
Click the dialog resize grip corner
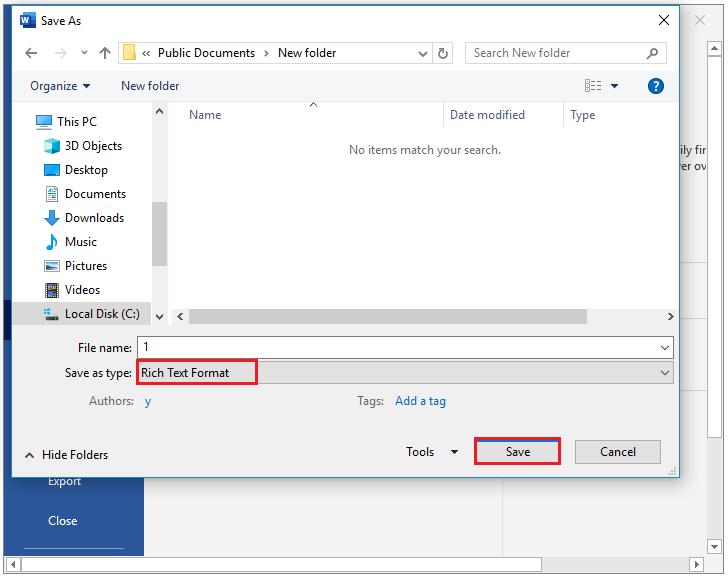coord(672,472)
